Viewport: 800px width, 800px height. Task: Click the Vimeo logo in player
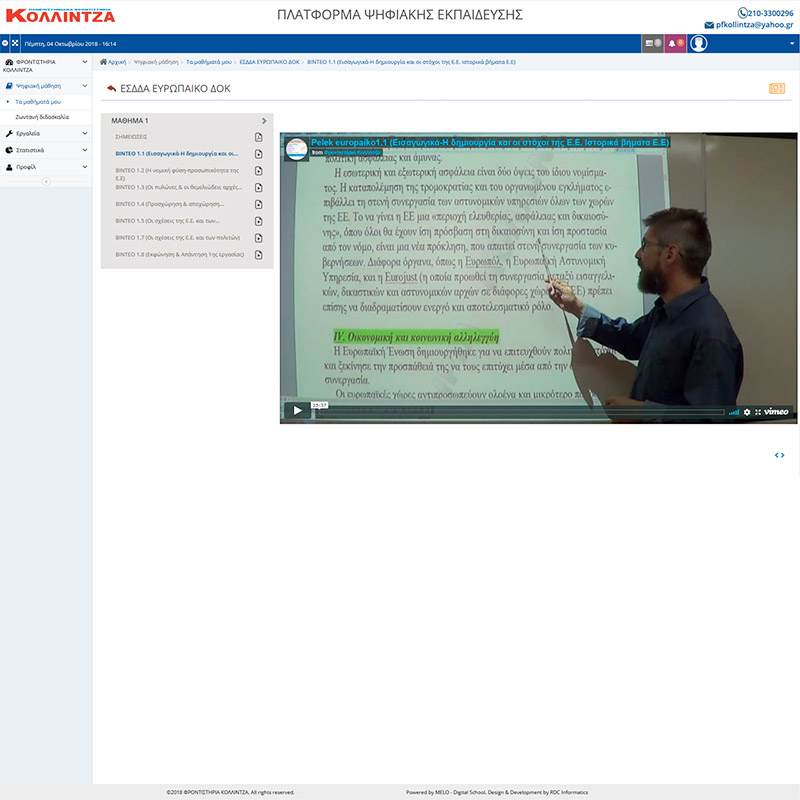[777, 412]
